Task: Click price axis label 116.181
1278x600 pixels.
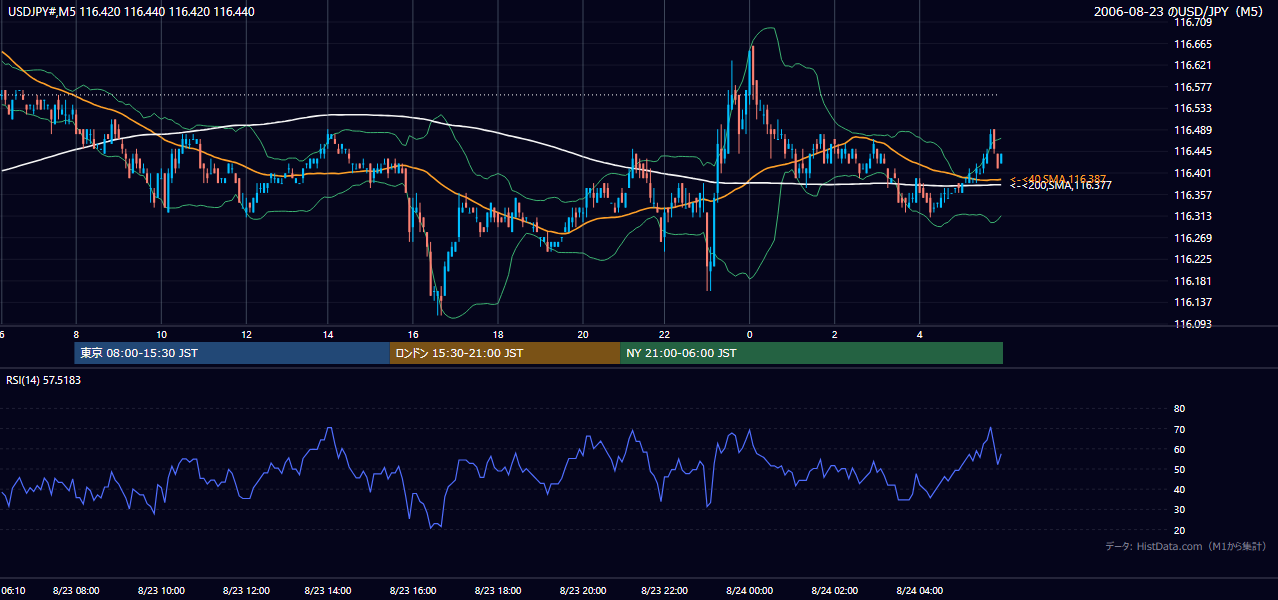Action: tap(1193, 281)
